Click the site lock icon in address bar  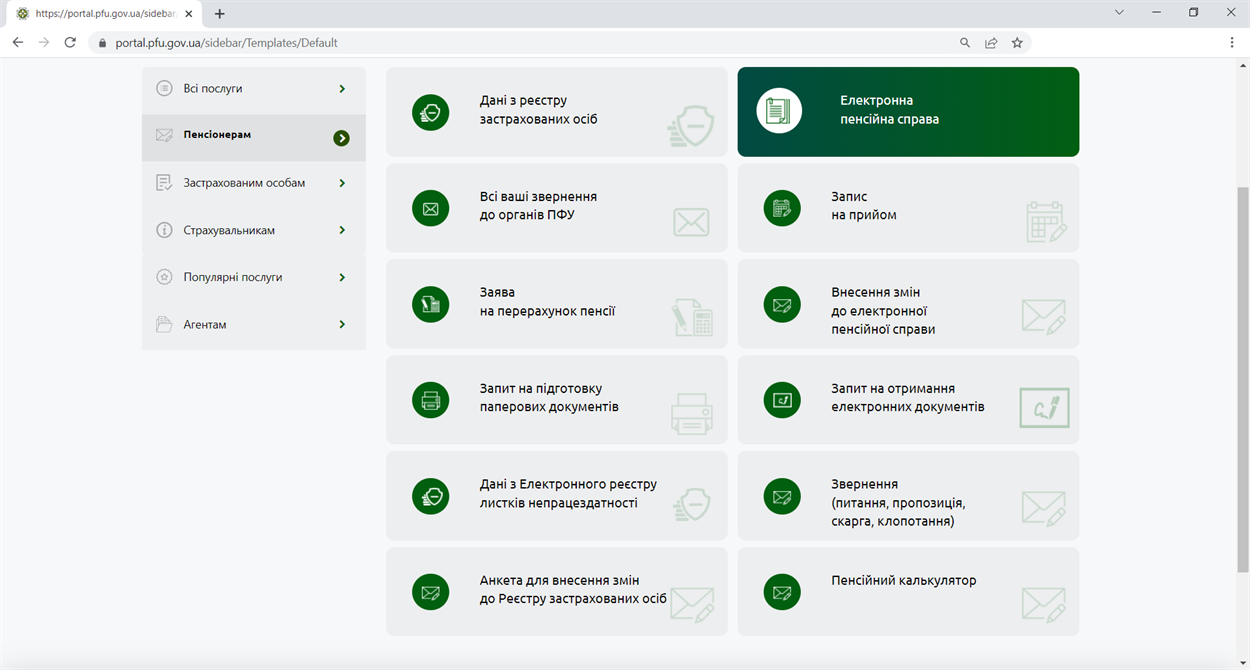[101, 43]
